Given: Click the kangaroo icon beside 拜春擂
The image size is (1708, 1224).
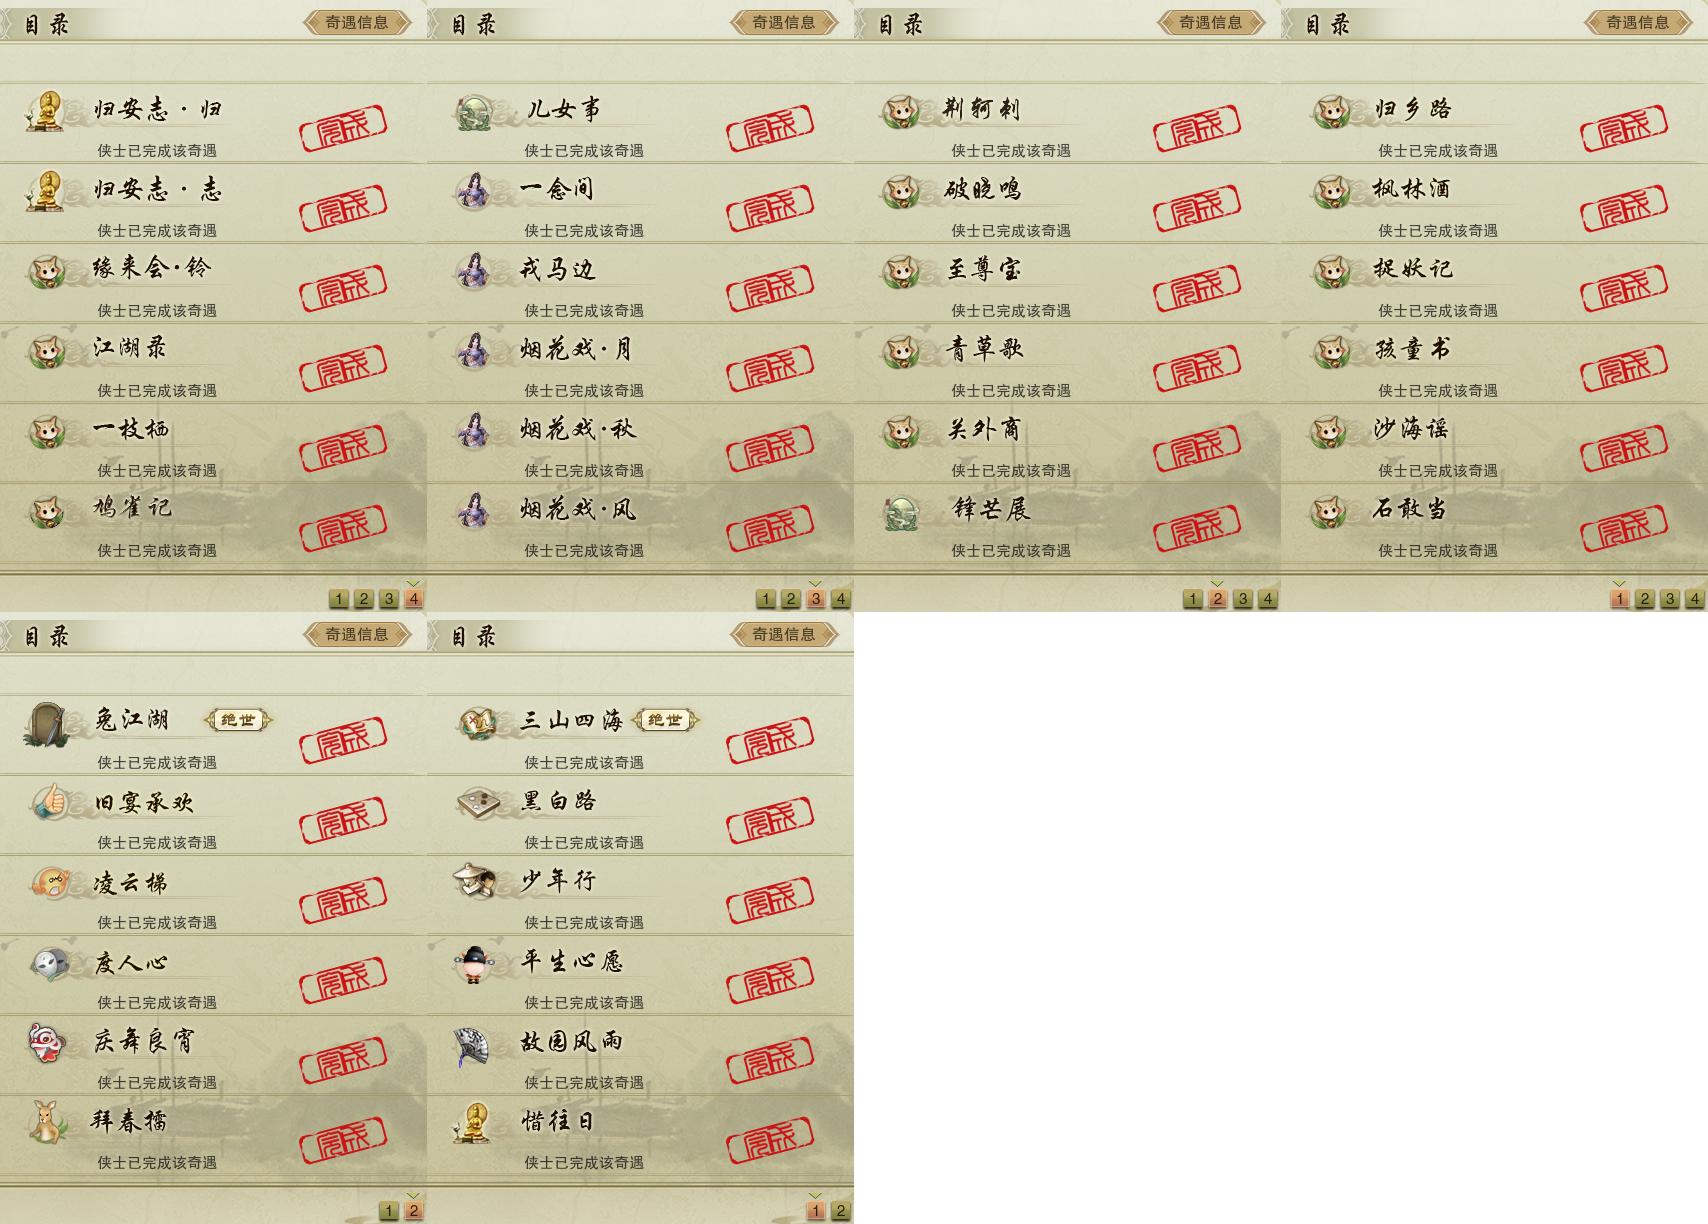Looking at the screenshot, I should (x=46, y=1121).
